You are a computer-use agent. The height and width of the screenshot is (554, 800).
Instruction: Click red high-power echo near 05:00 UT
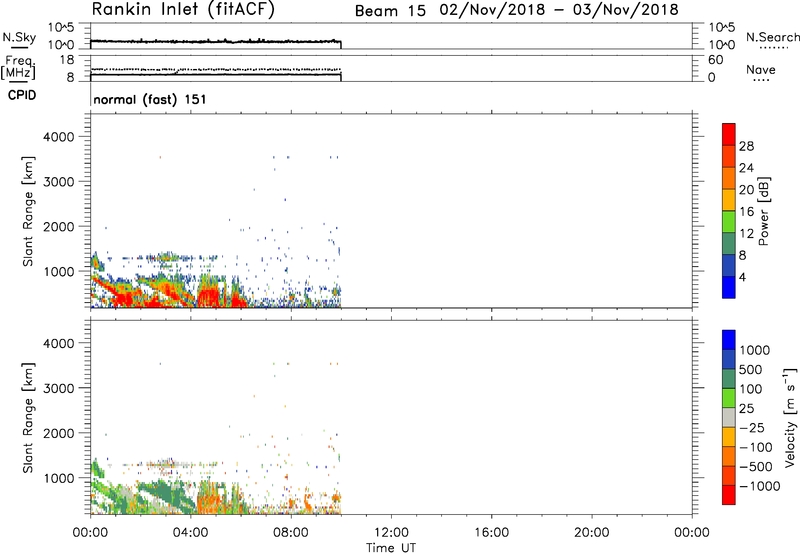point(208,296)
